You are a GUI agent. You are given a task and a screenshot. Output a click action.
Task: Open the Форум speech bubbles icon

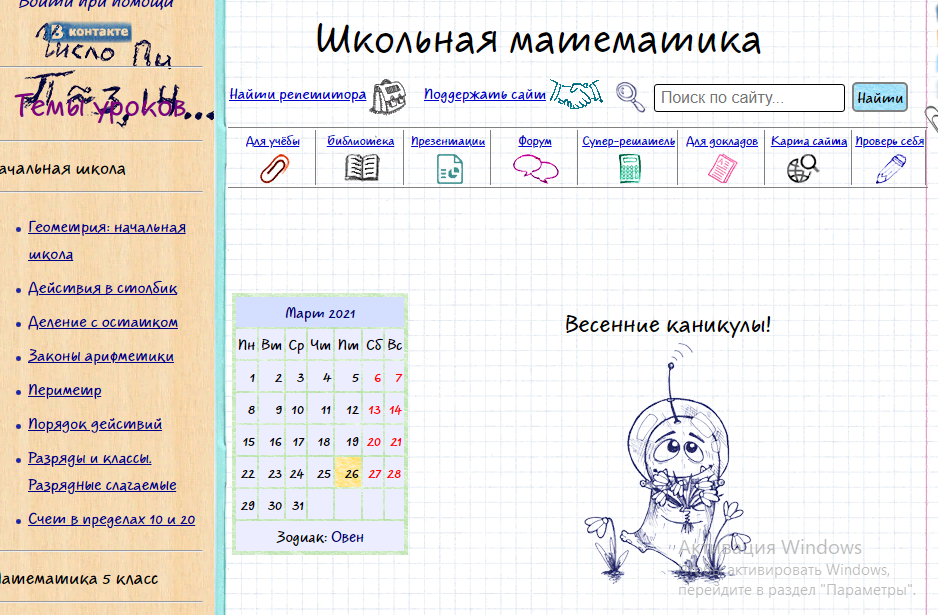click(535, 168)
